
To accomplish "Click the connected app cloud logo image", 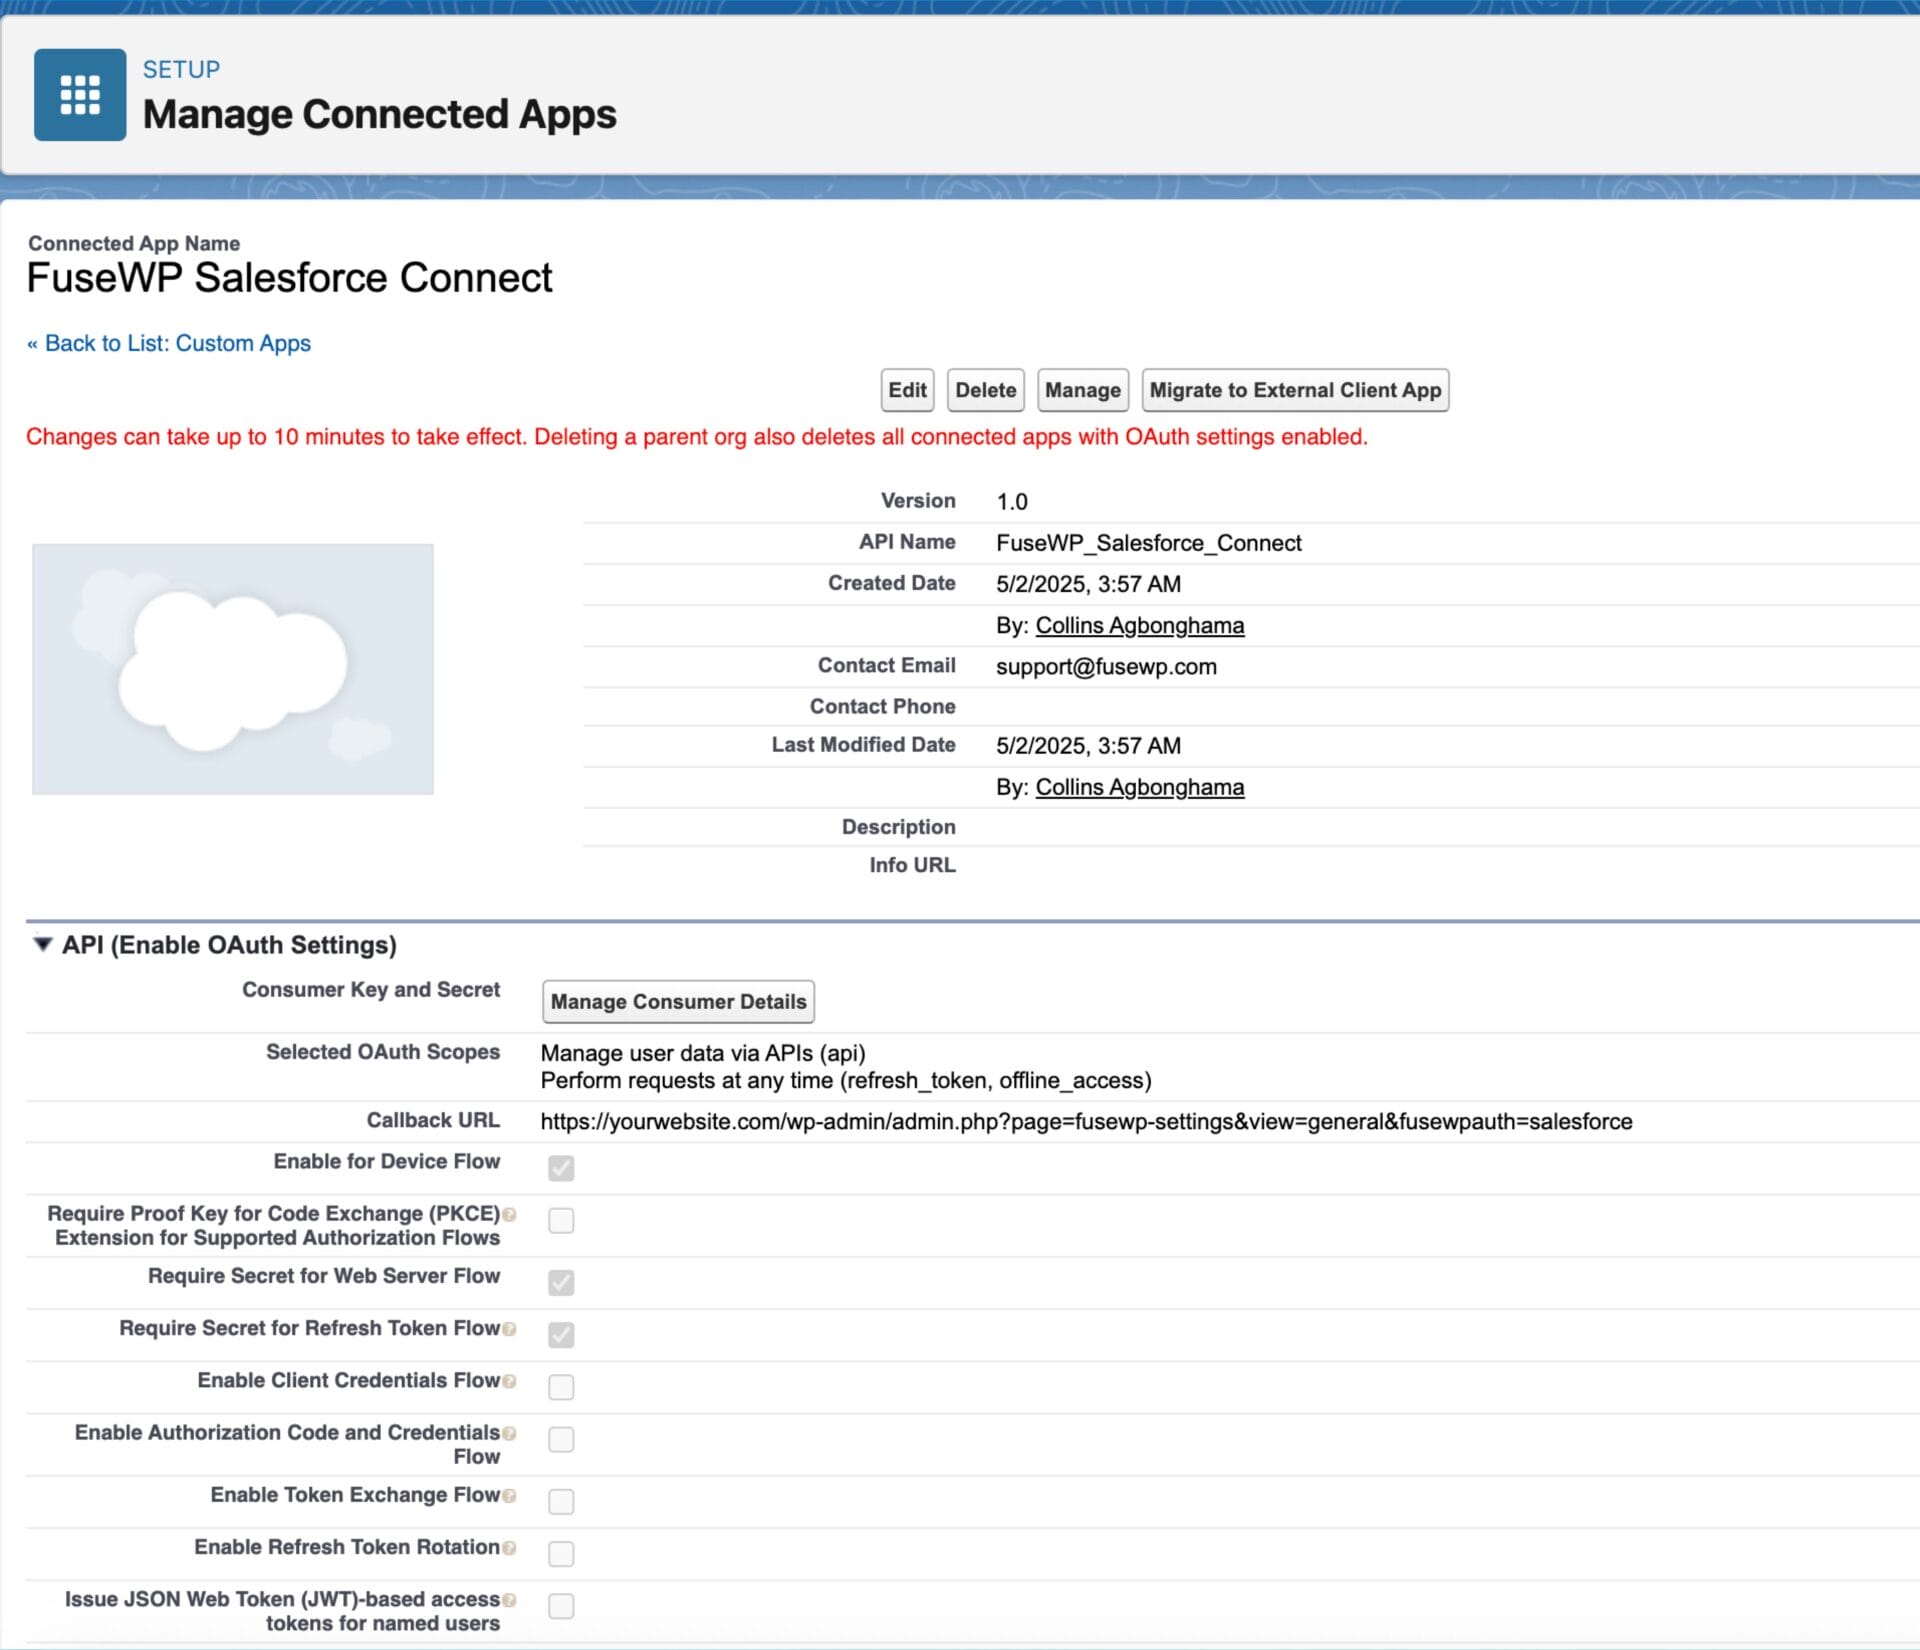I will click(233, 669).
